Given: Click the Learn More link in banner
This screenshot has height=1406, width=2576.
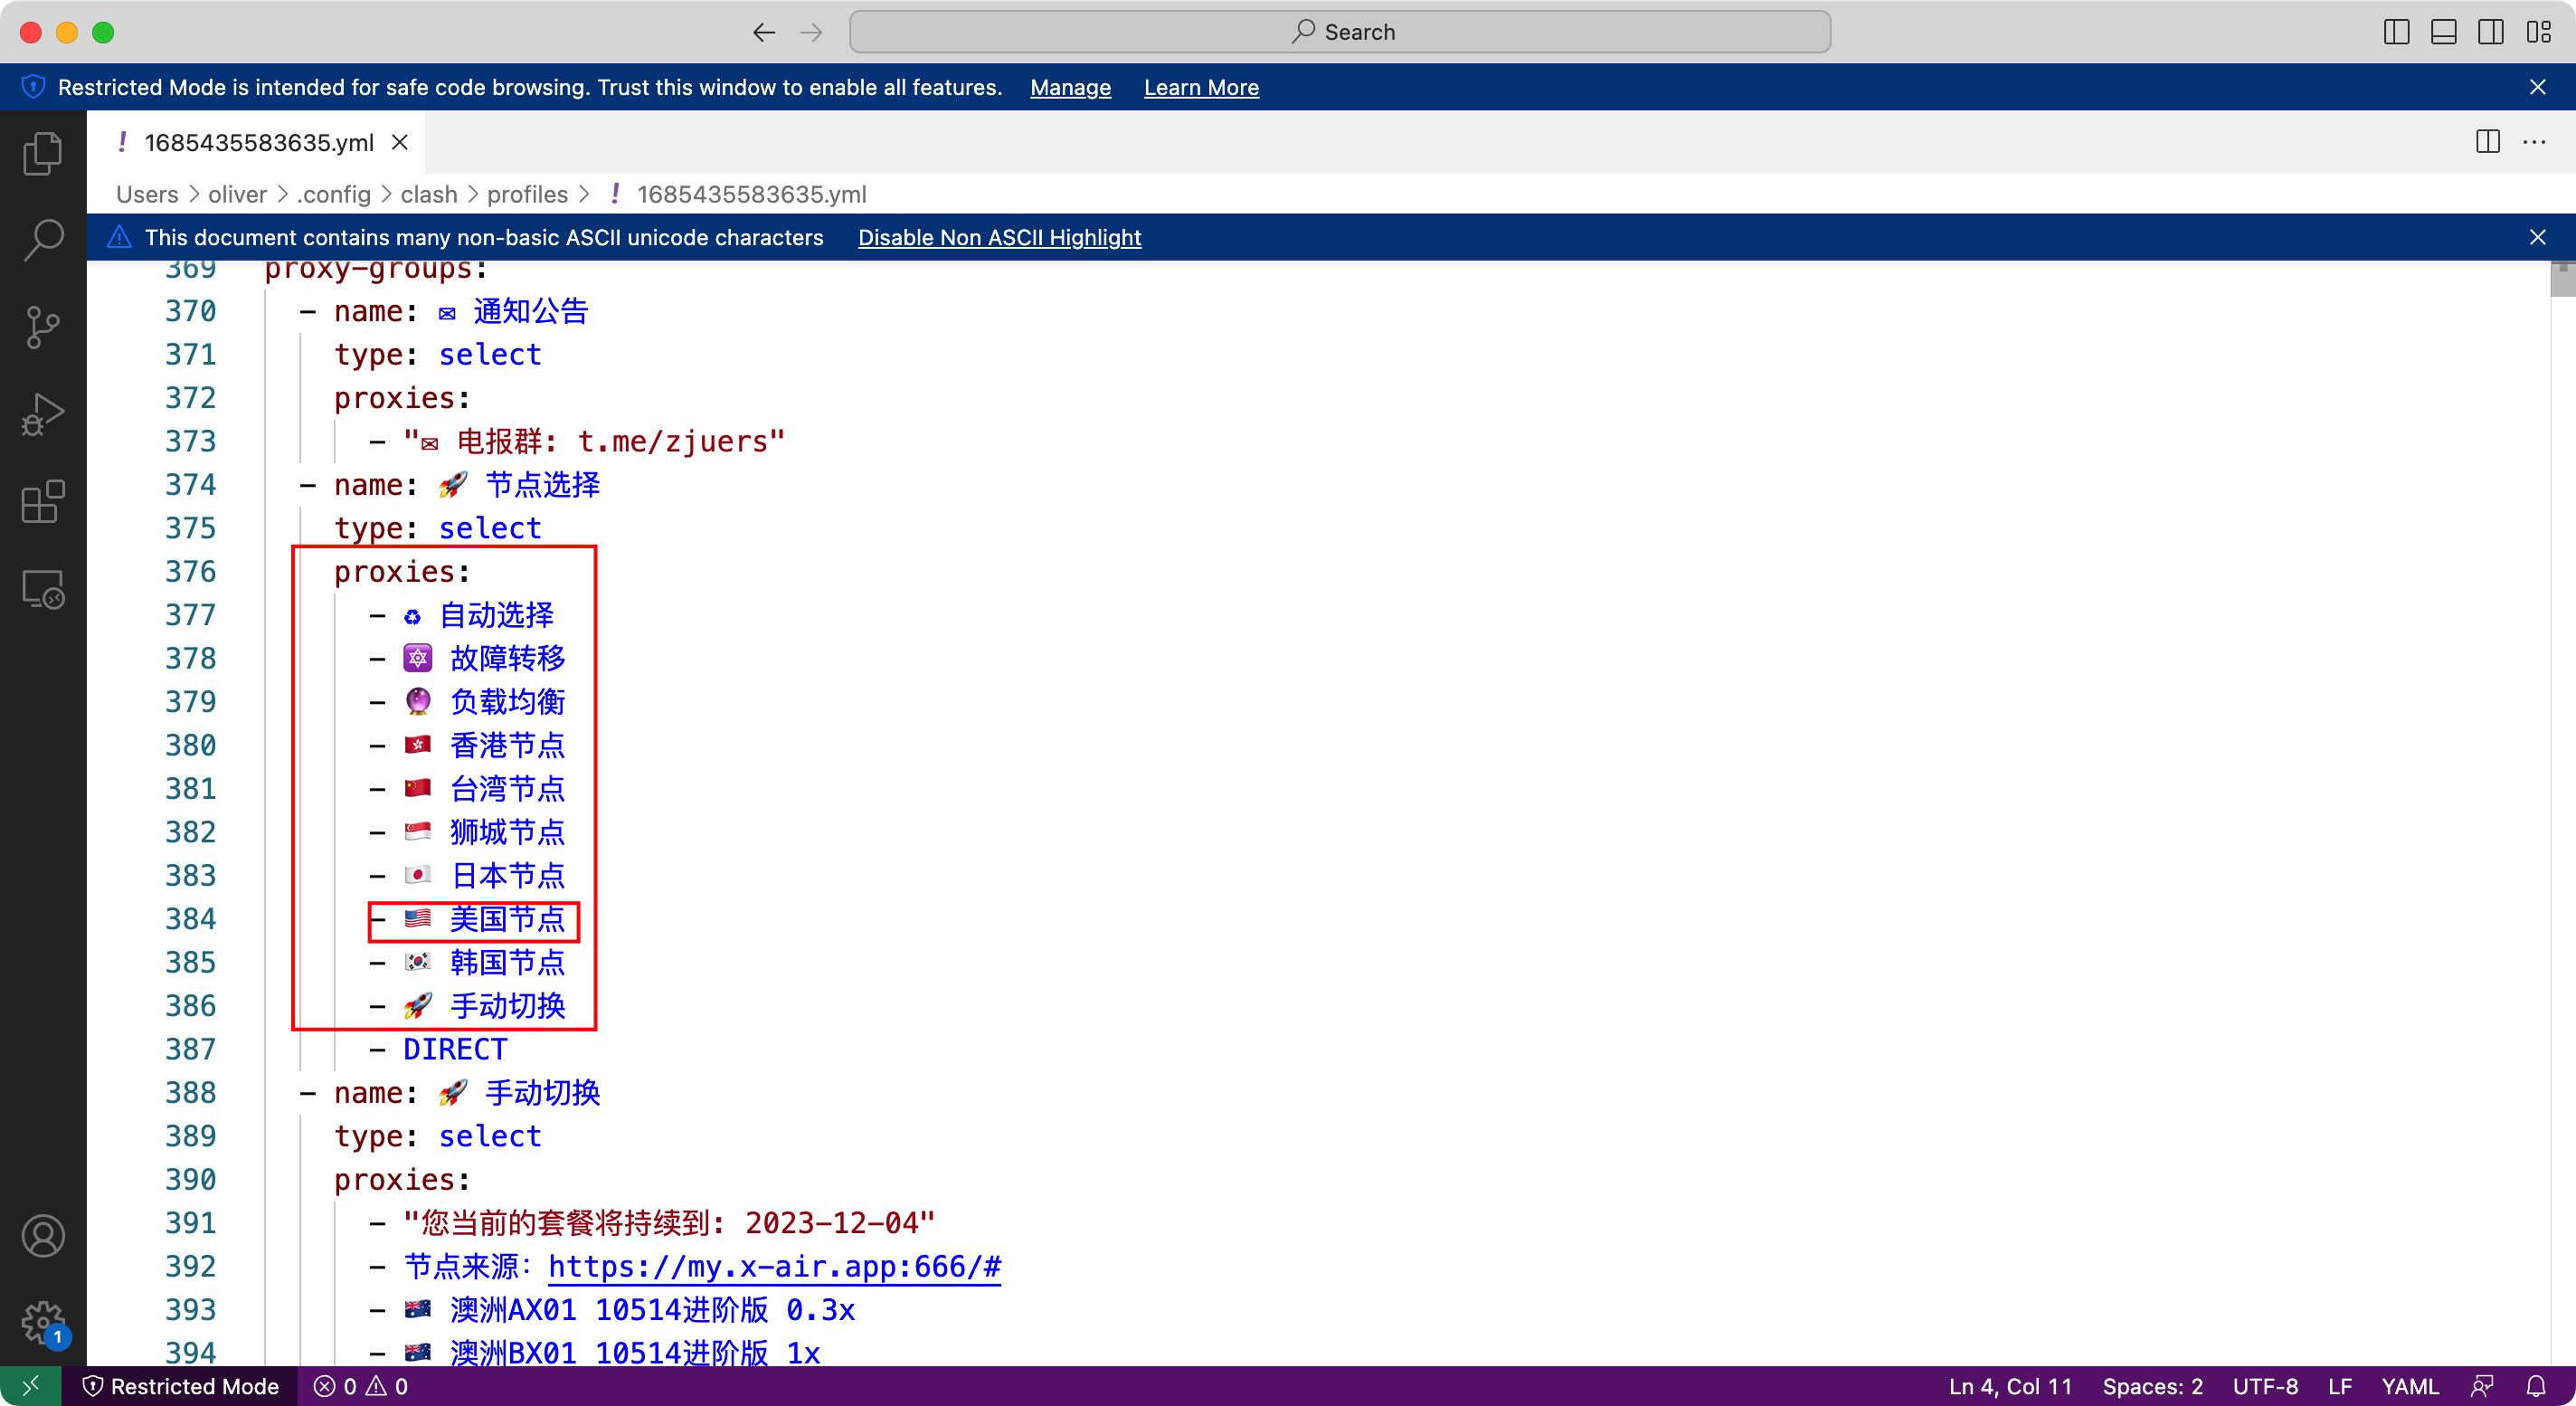Looking at the screenshot, I should point(1200,87).
